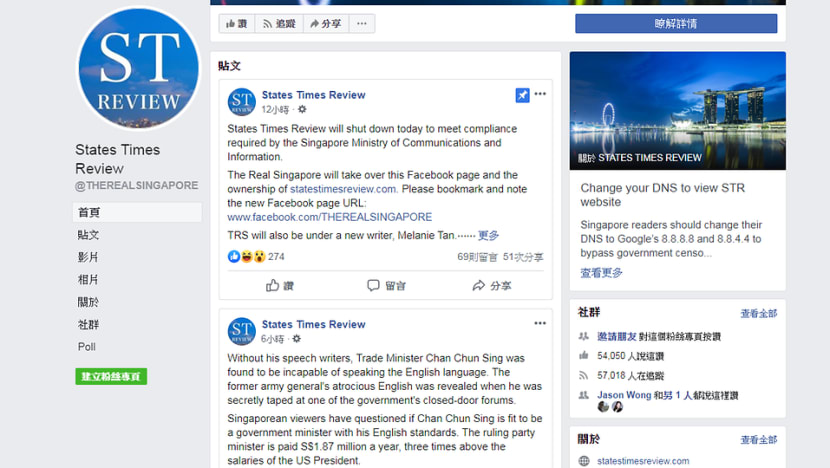Open the States Times Review profile picture

(138, 68)
